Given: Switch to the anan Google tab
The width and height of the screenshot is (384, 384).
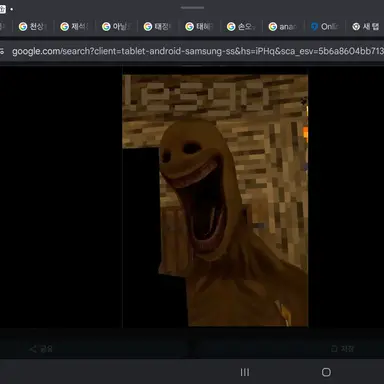Looking at the screenshot, I should coord(283,27).
